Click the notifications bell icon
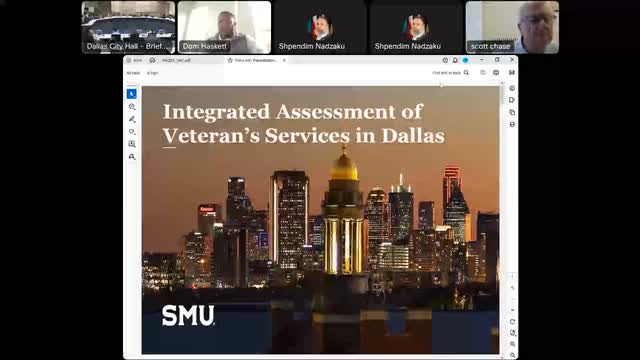640x360 pixels. point(455,60)
